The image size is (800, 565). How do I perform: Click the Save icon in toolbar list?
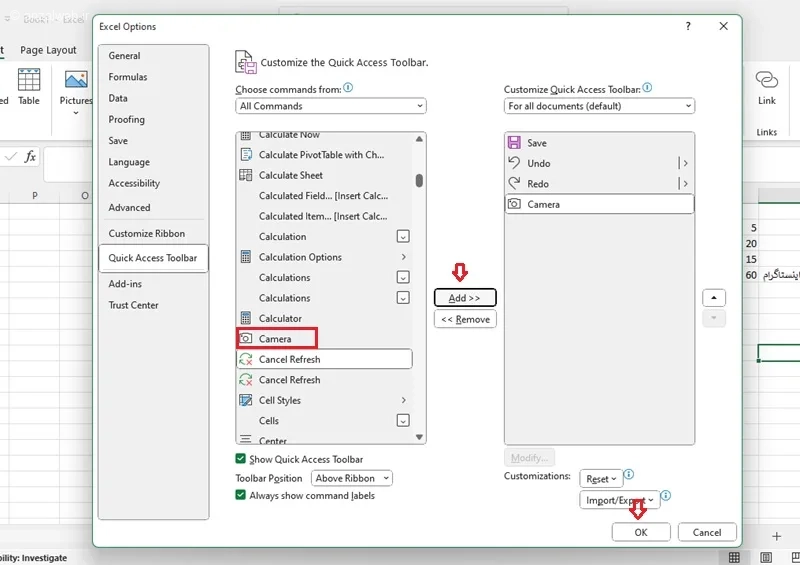514,143
